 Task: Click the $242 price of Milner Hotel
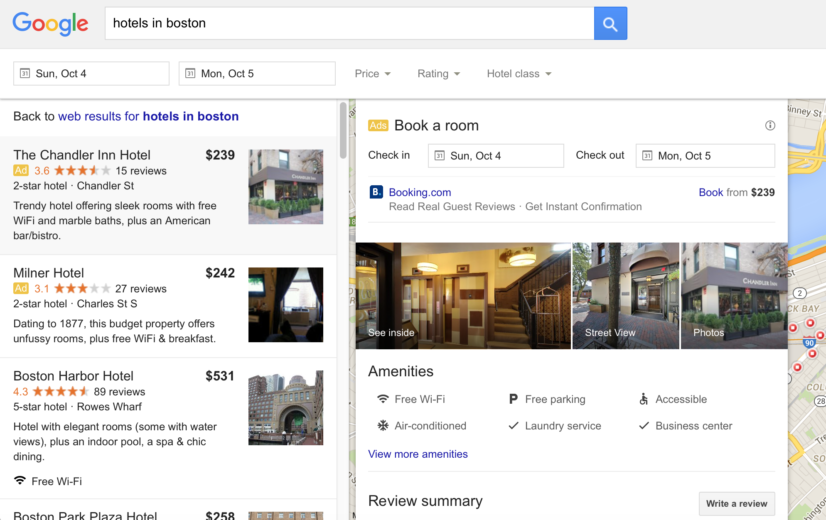coord(220,273)
